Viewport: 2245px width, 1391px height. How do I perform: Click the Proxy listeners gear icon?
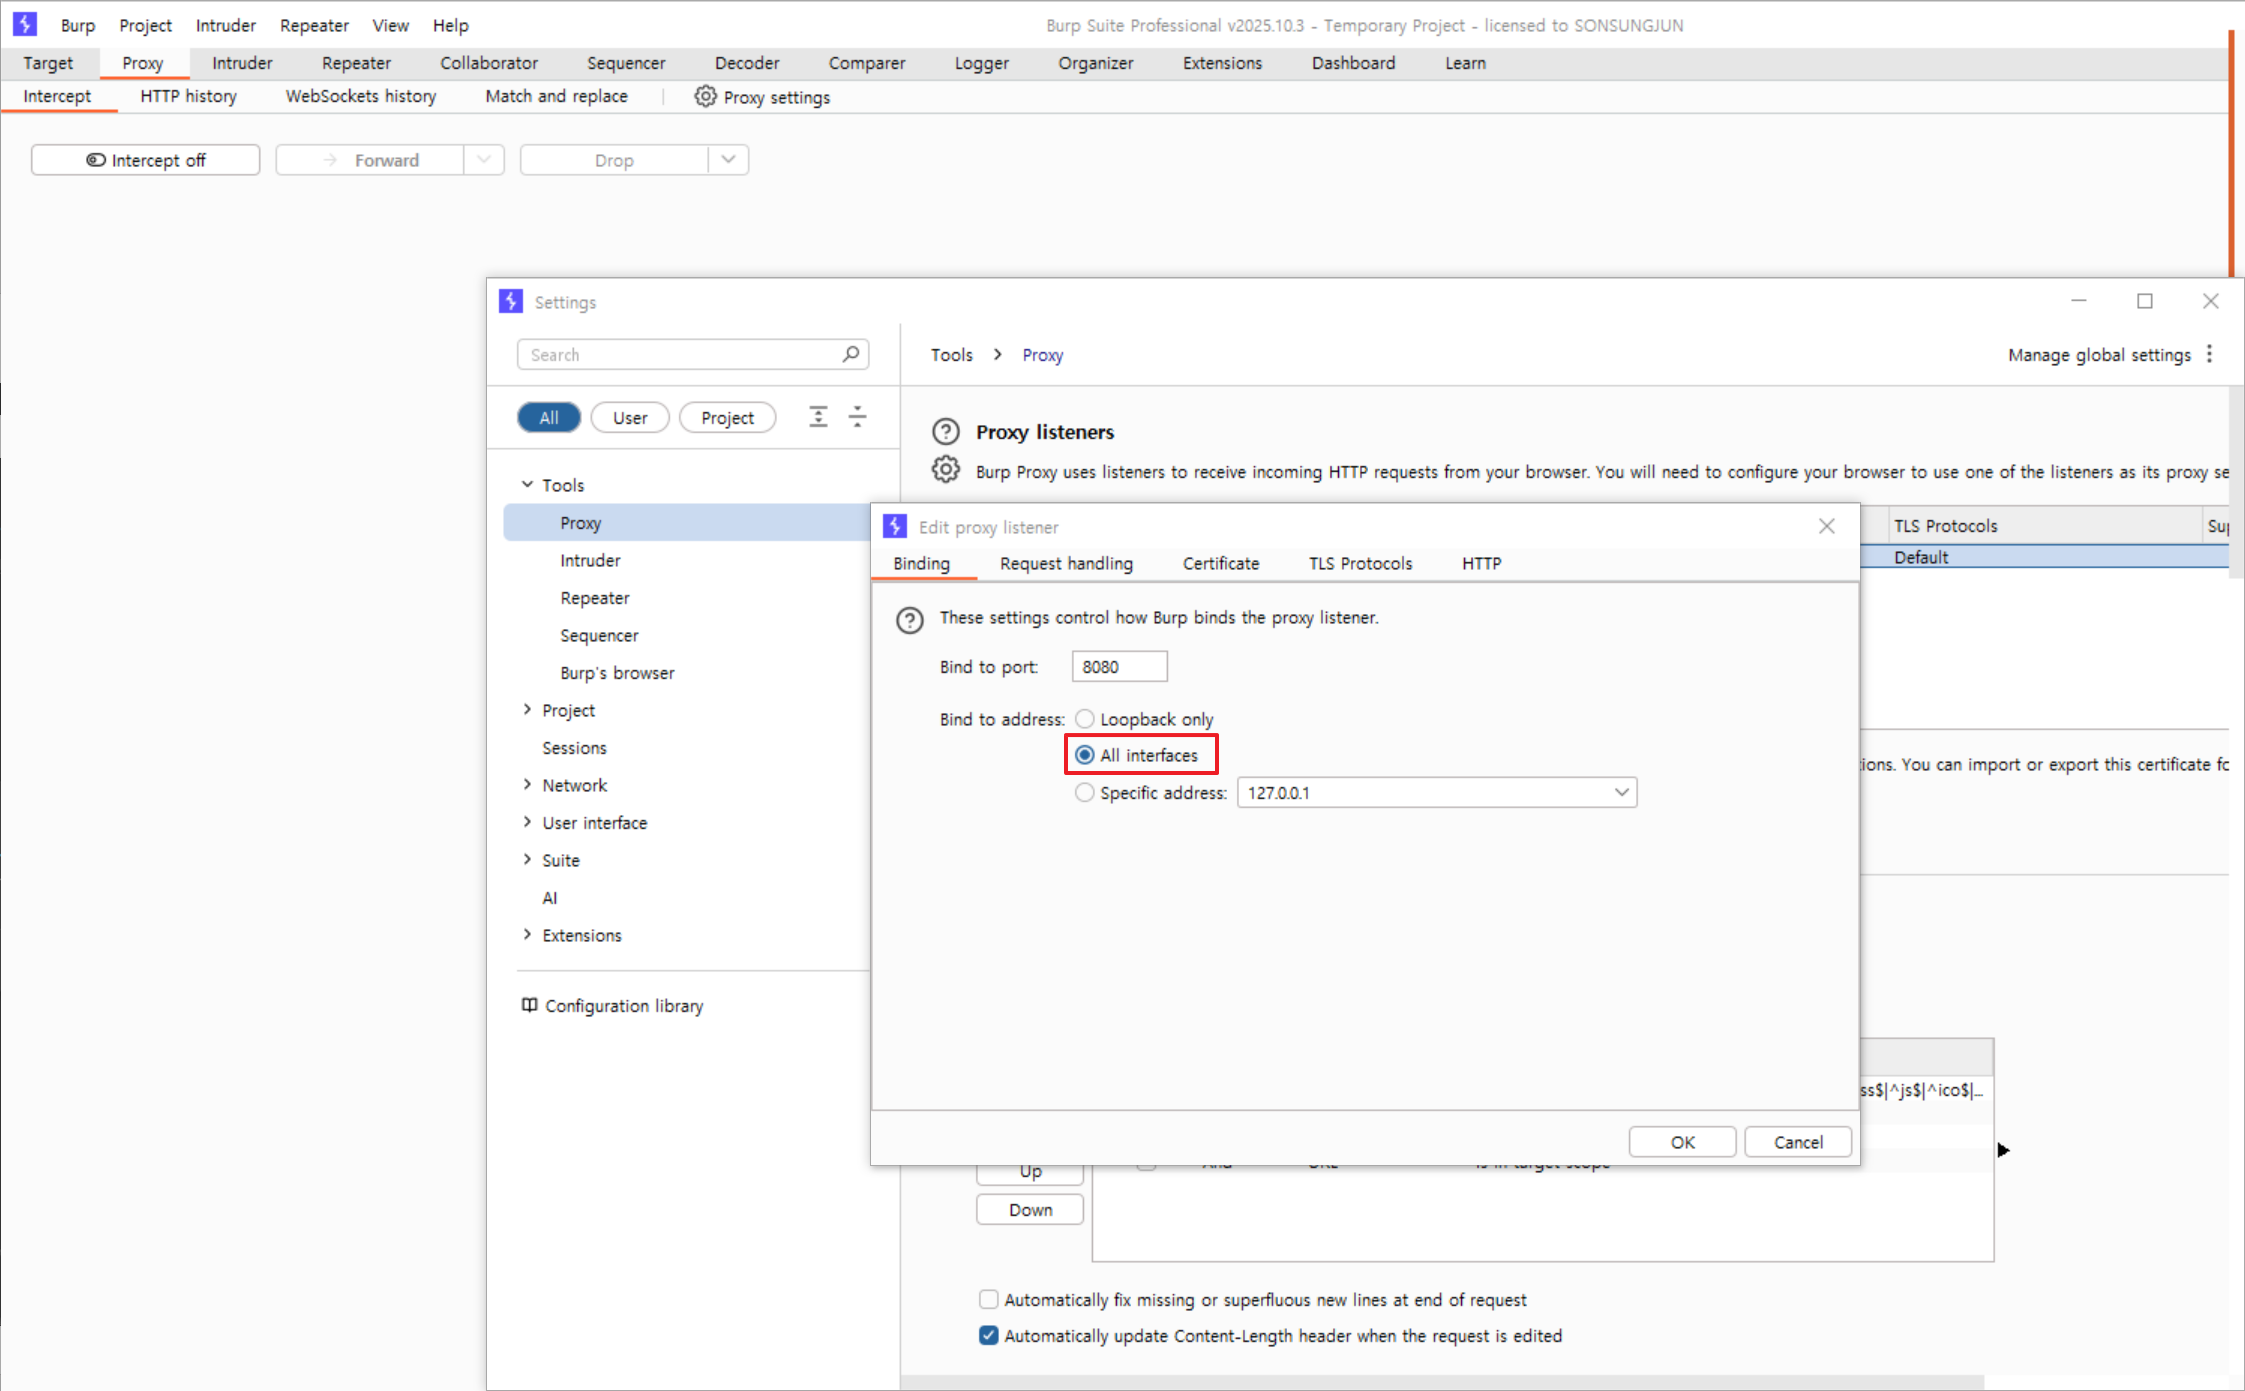point(945,469)
